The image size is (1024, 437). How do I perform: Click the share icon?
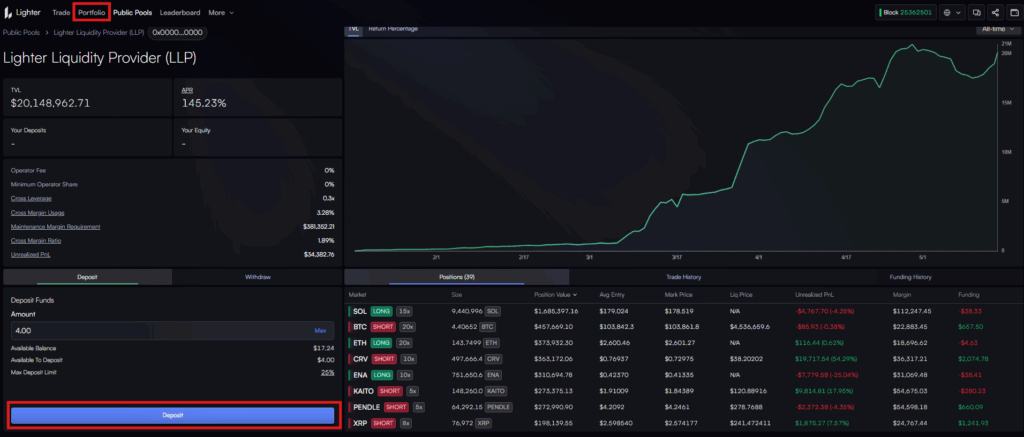(x=995, y=12)
